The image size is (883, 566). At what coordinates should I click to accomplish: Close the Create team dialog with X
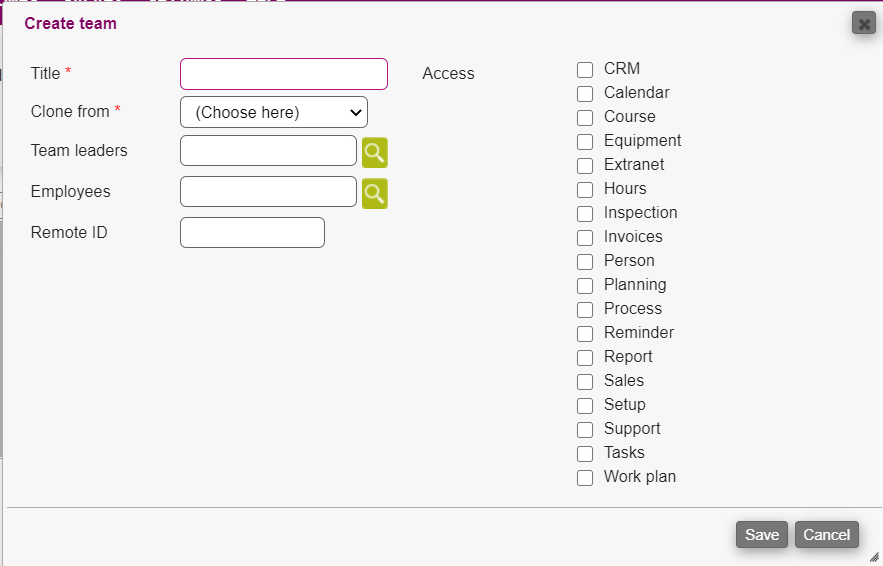click(864, 23)
